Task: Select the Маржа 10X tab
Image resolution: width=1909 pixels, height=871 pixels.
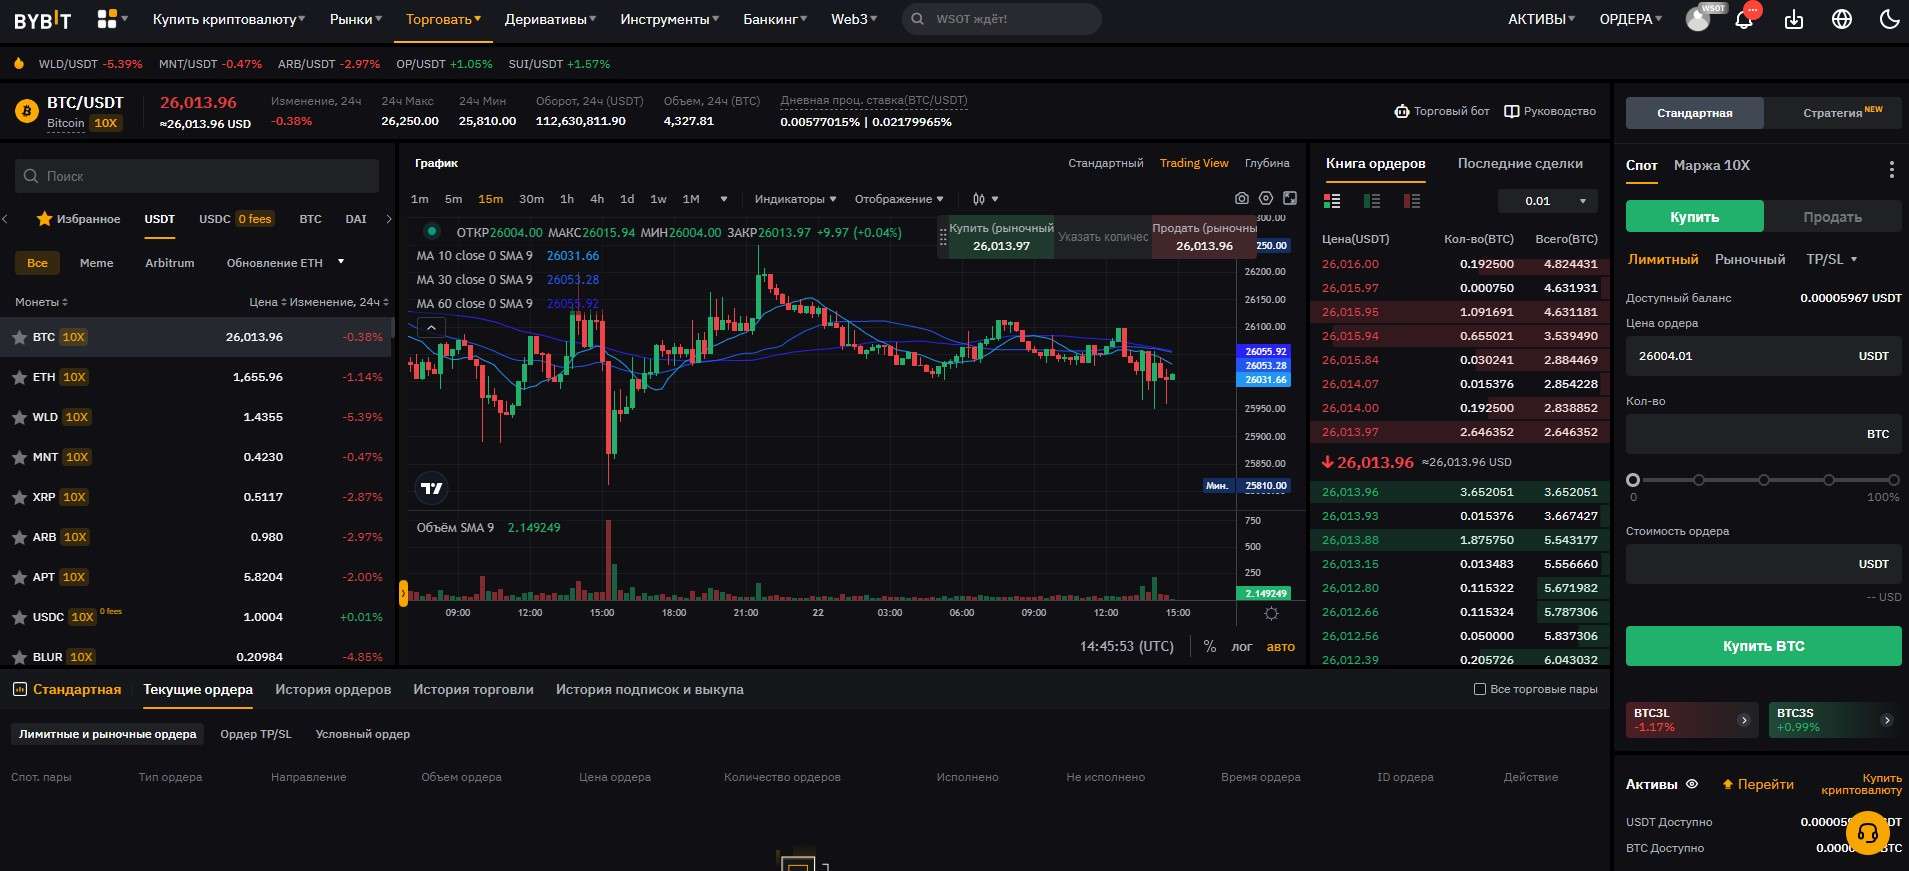Action: coord(1711,165)
